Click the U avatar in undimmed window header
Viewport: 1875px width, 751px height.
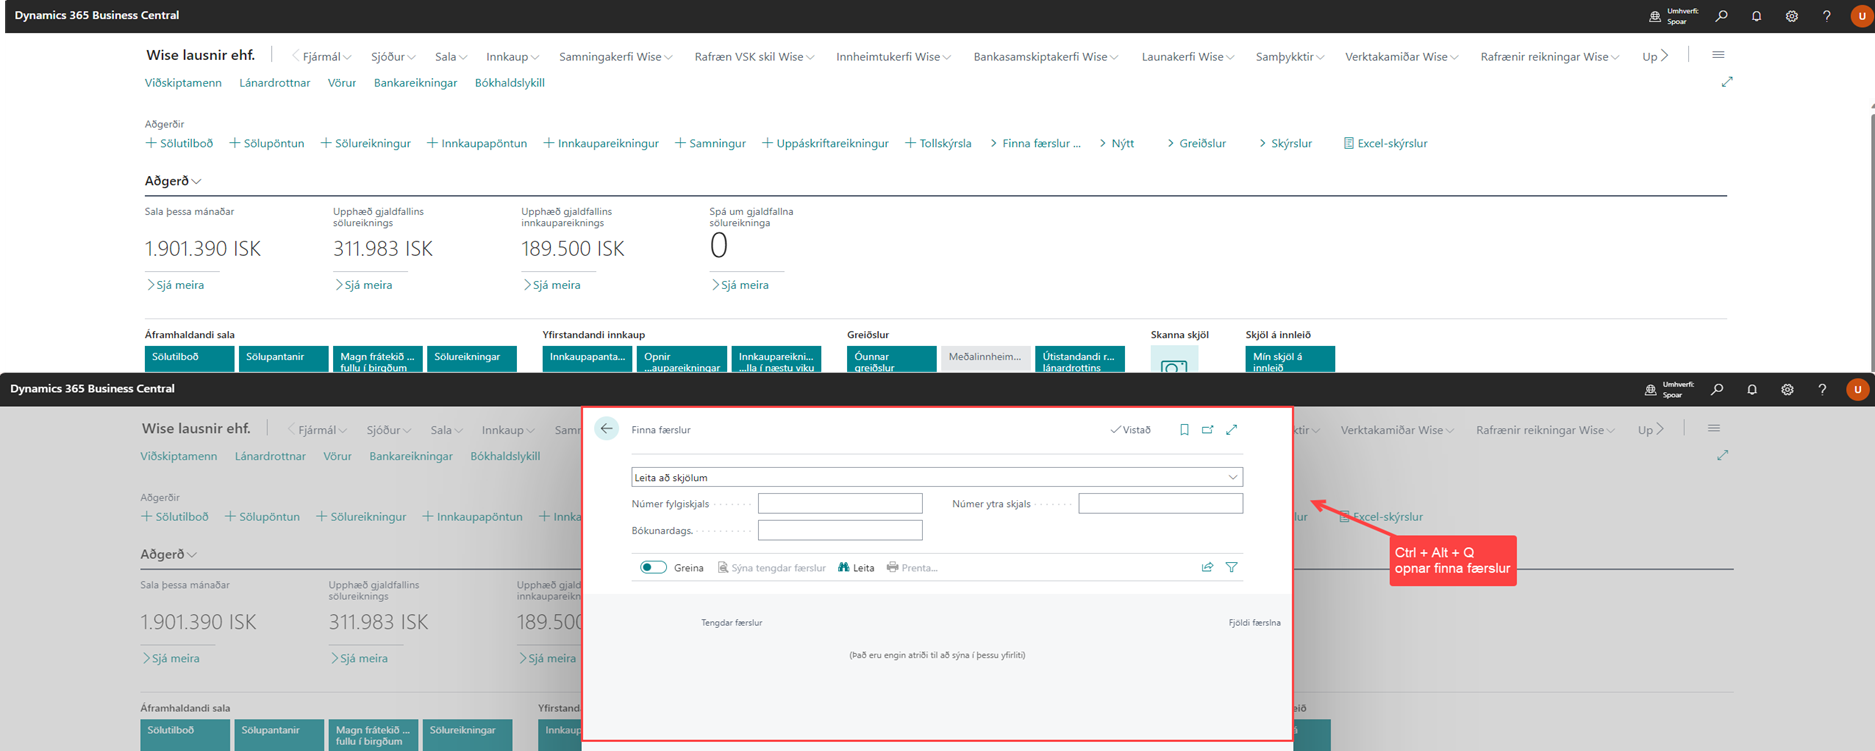[x=1861, y=16]
